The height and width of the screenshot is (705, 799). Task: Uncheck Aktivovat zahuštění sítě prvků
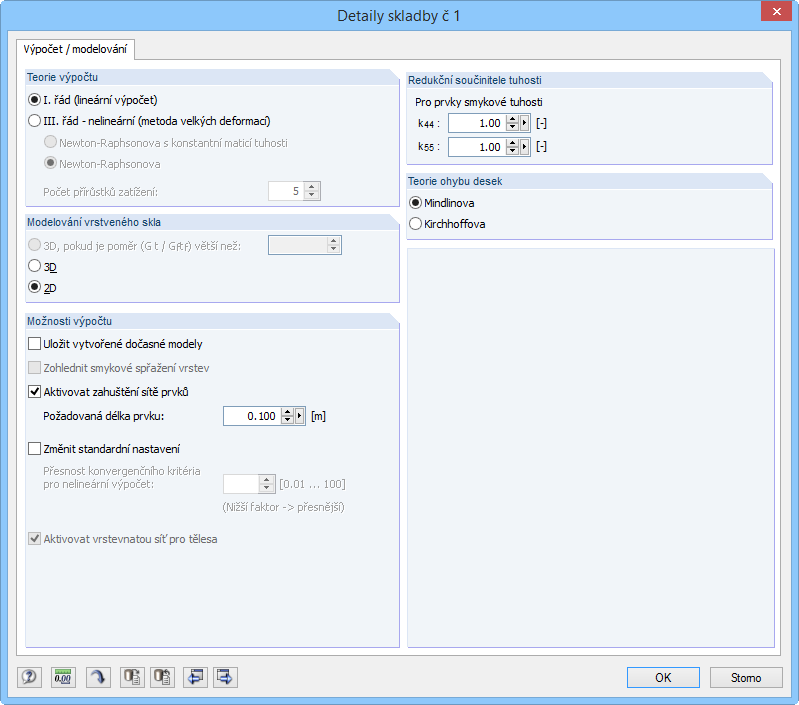pyautogui.click(x=34, y=392)
